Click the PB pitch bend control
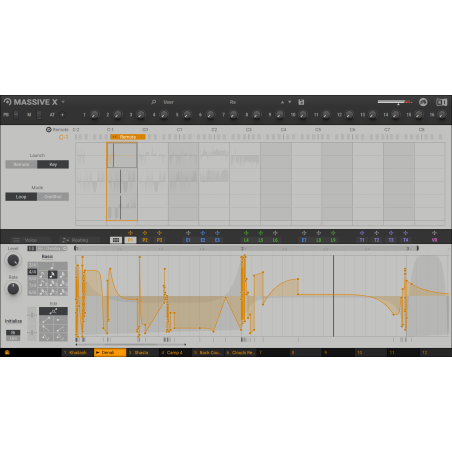This screenshot has width=452, height=452. (x=16, y=115)
